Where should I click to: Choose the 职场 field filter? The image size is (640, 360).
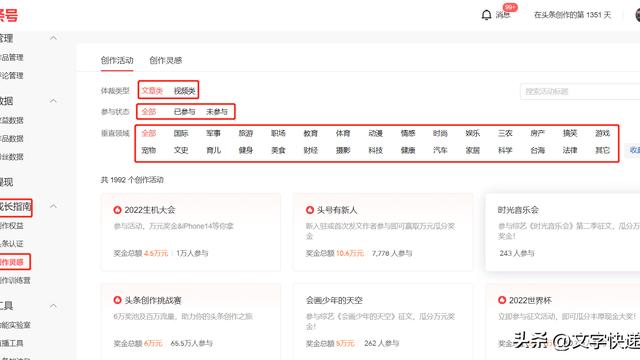click(x=278, y=133)
